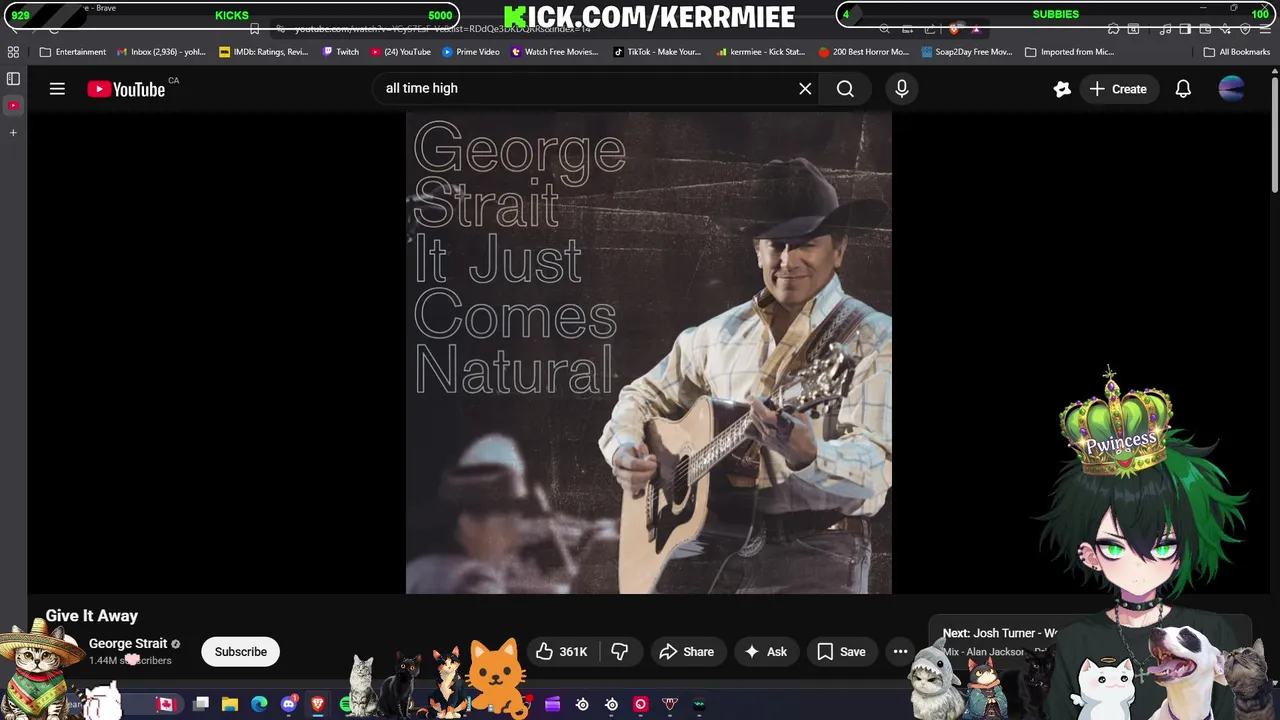1280x720 pixels.
Task: Open the (24) YouTube bookmark
Action: pos(401,52)
